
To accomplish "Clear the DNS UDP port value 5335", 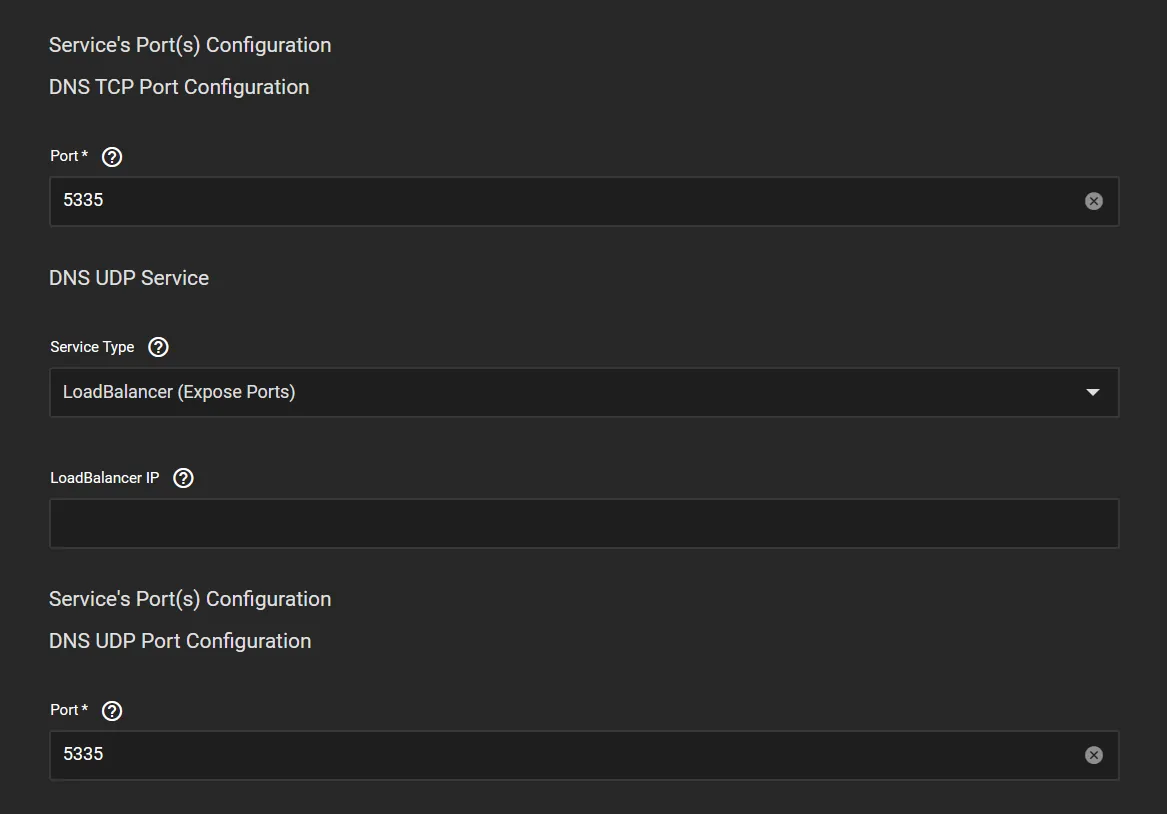I will coord(1093,755).
